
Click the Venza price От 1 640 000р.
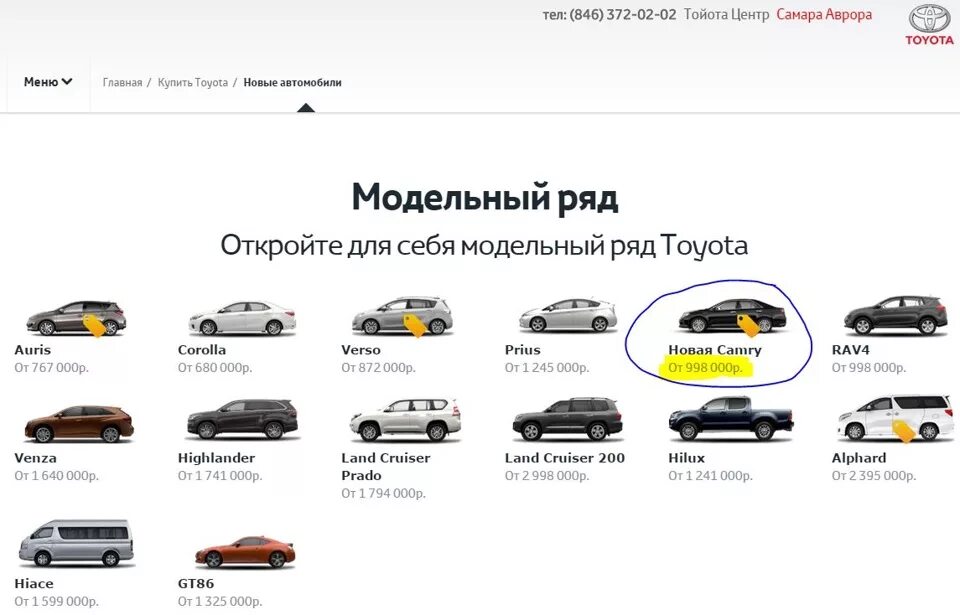(56, 475)
